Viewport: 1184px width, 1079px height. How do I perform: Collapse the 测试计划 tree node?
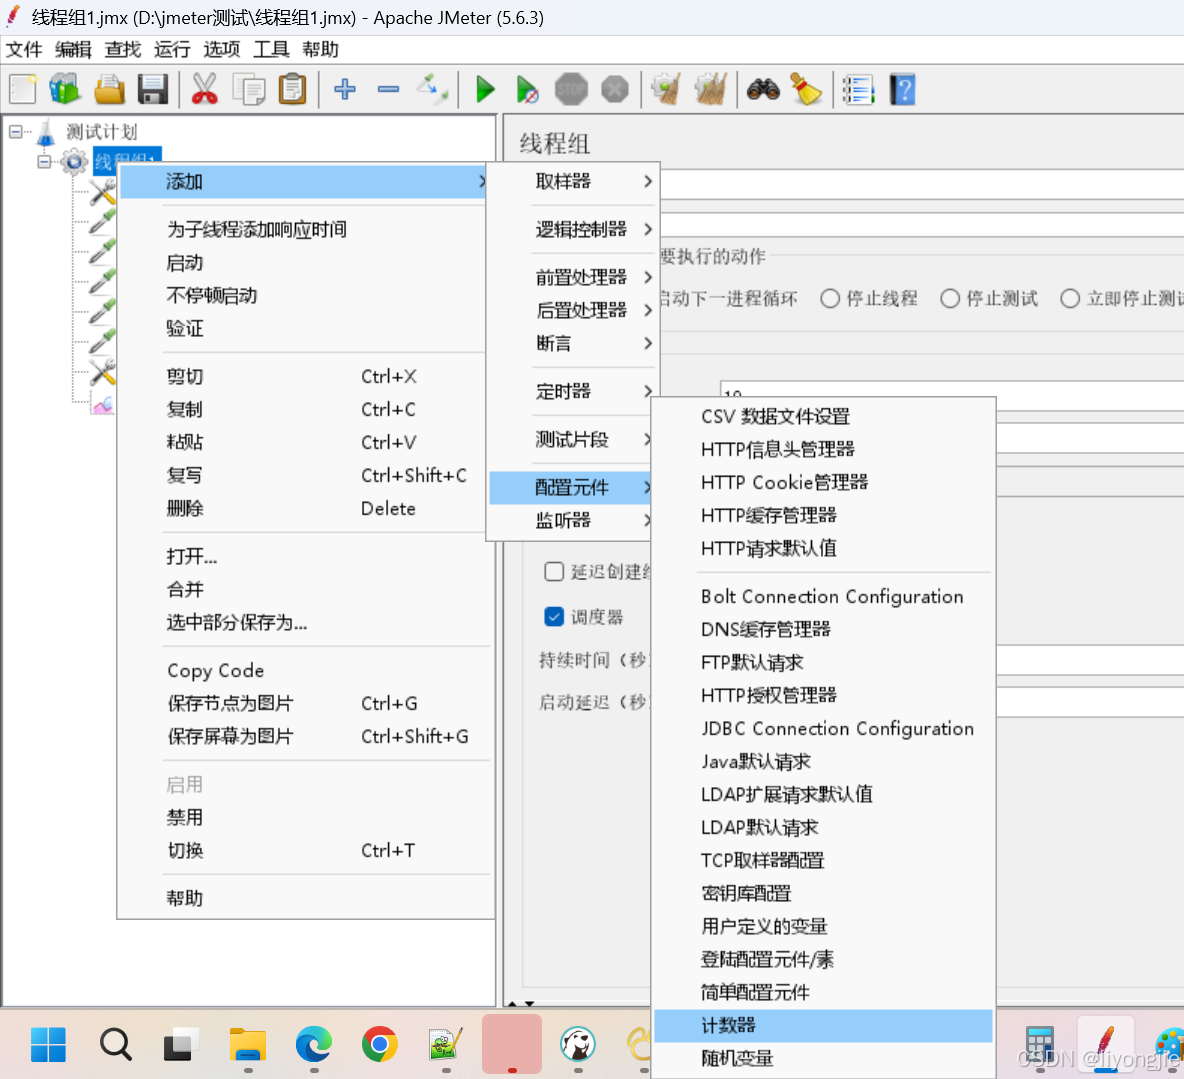coord(16,131)
